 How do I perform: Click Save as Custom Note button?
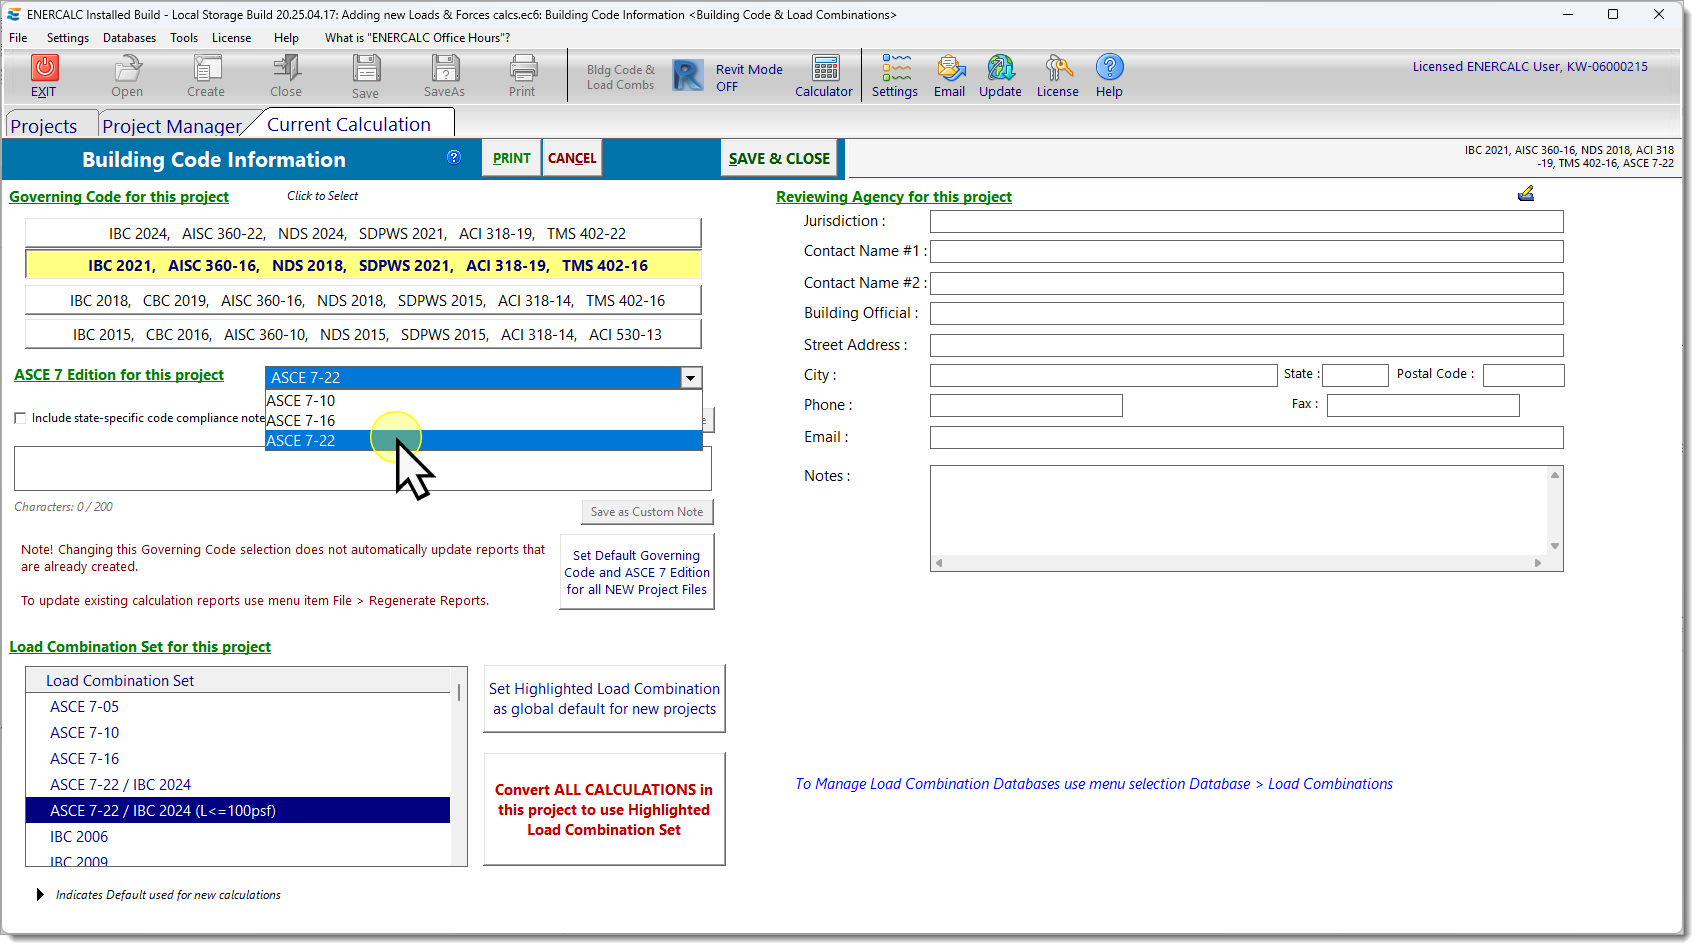tap(647, 512)
